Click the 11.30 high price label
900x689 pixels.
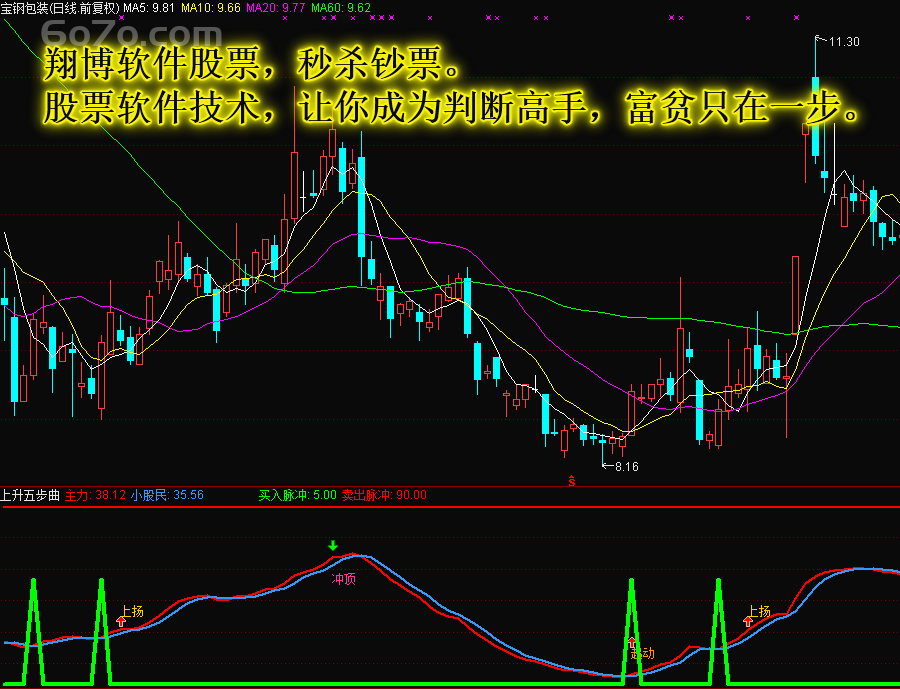click(x=844, y=42)
